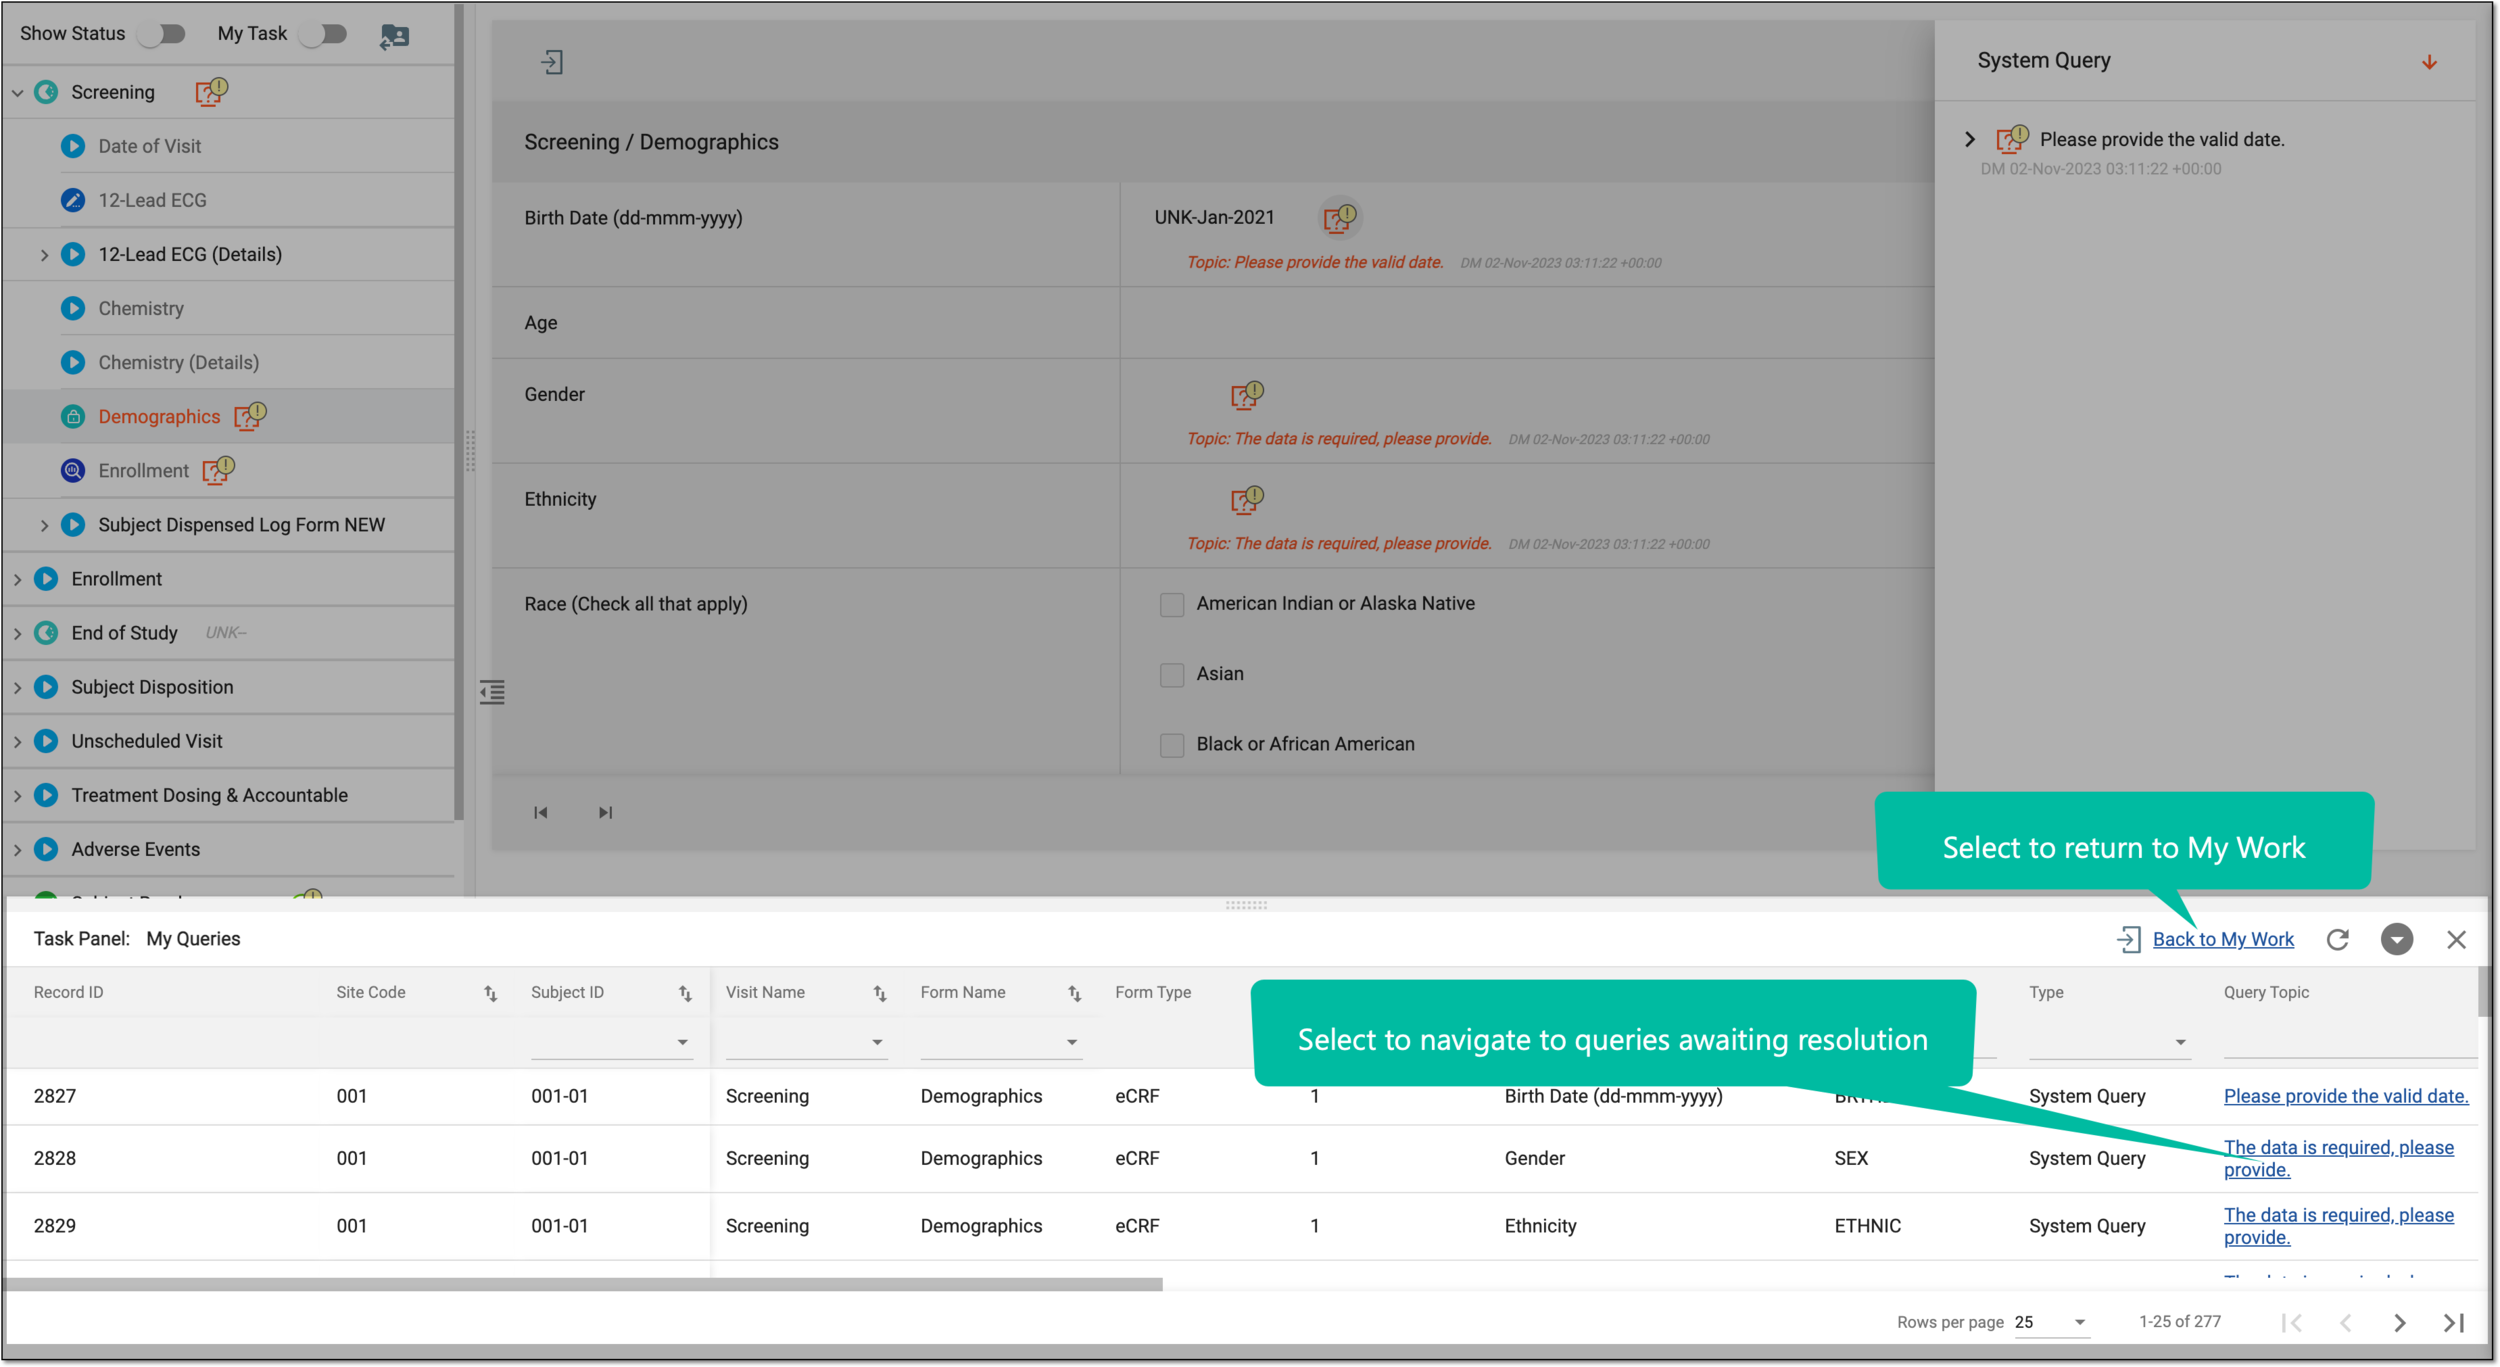Click the Query Topic filter field

click(x=2349, y=1042)
